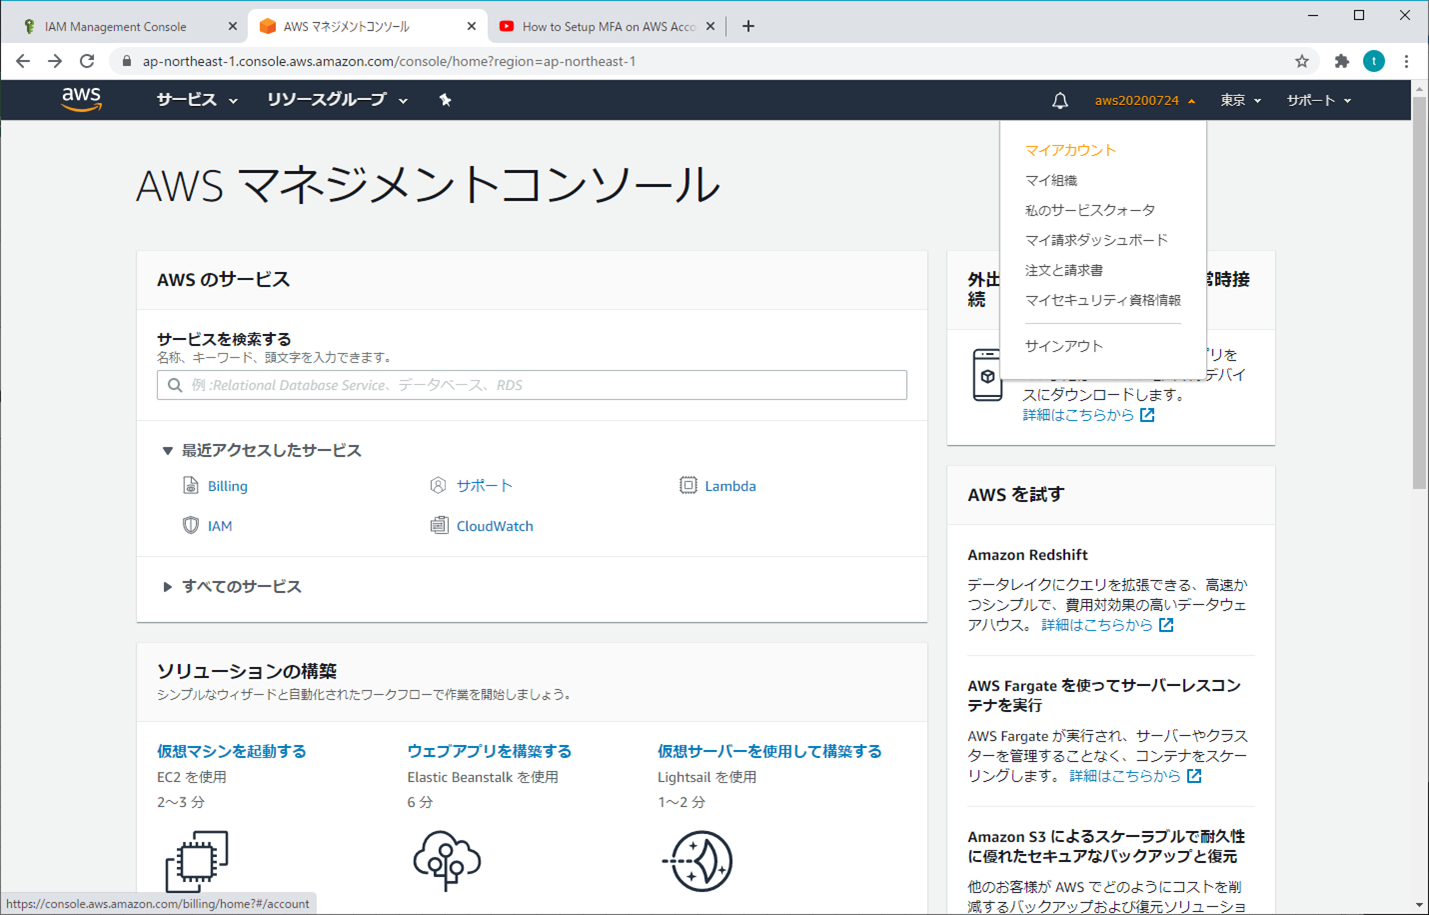Switch to How to Setup MFA tab
1429x915 pixels.
607,26
